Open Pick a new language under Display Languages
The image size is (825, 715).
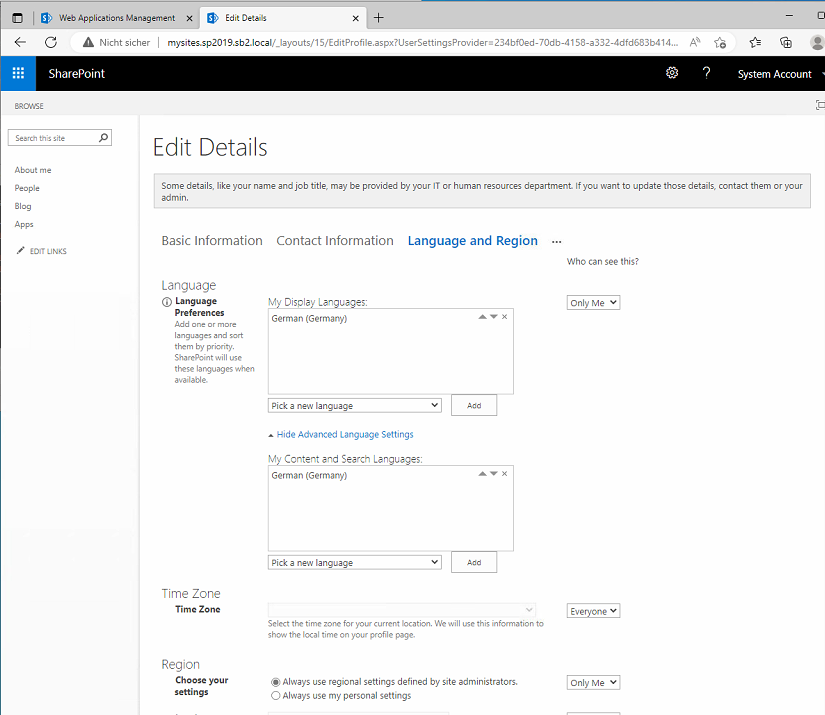355,406
